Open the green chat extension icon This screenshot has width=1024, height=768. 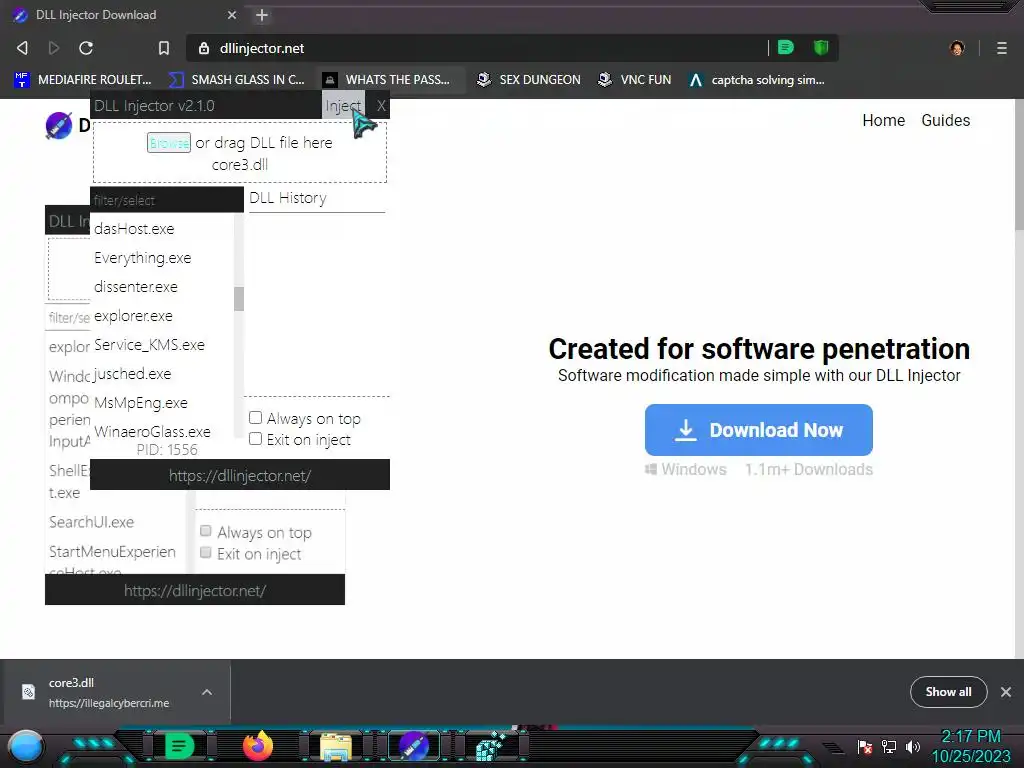(x=786, y=48)
